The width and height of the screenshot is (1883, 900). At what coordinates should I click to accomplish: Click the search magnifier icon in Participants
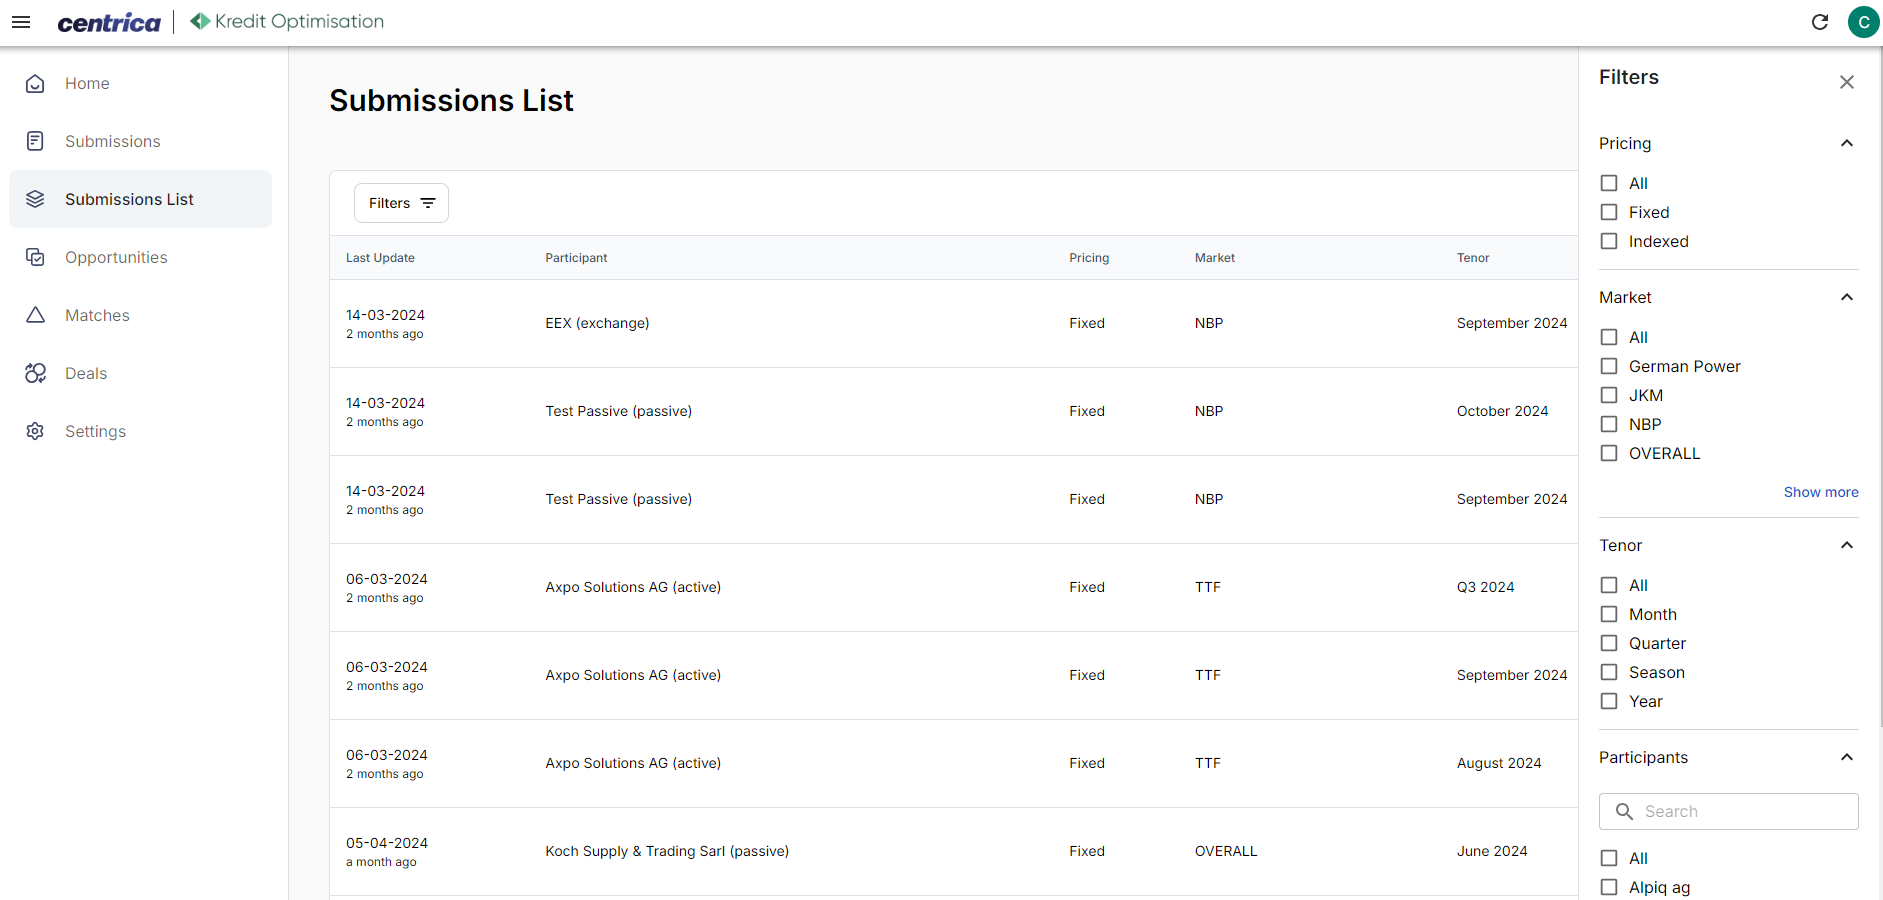[x=1624, y=811]
